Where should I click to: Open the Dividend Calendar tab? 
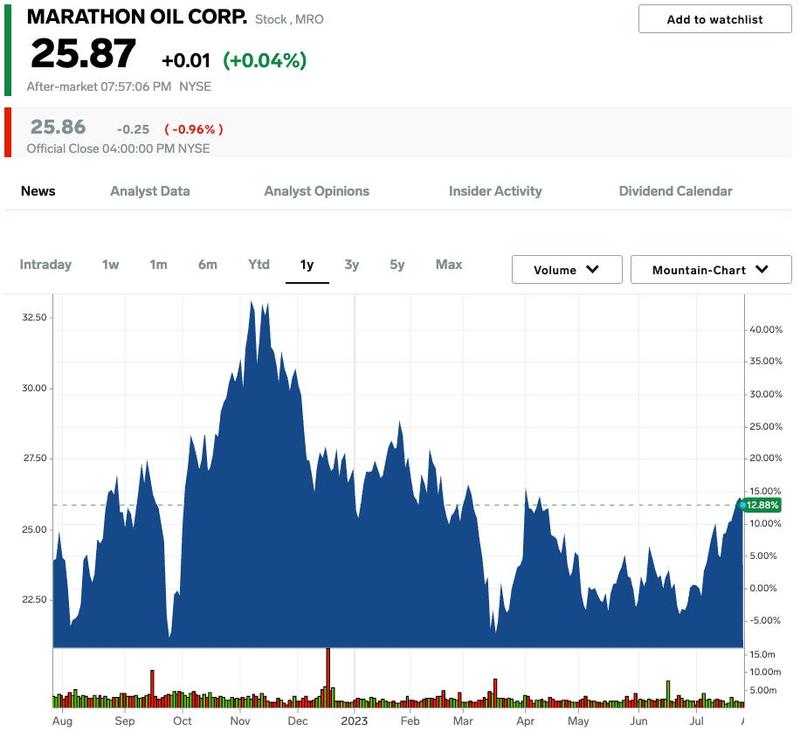[676, 191]
